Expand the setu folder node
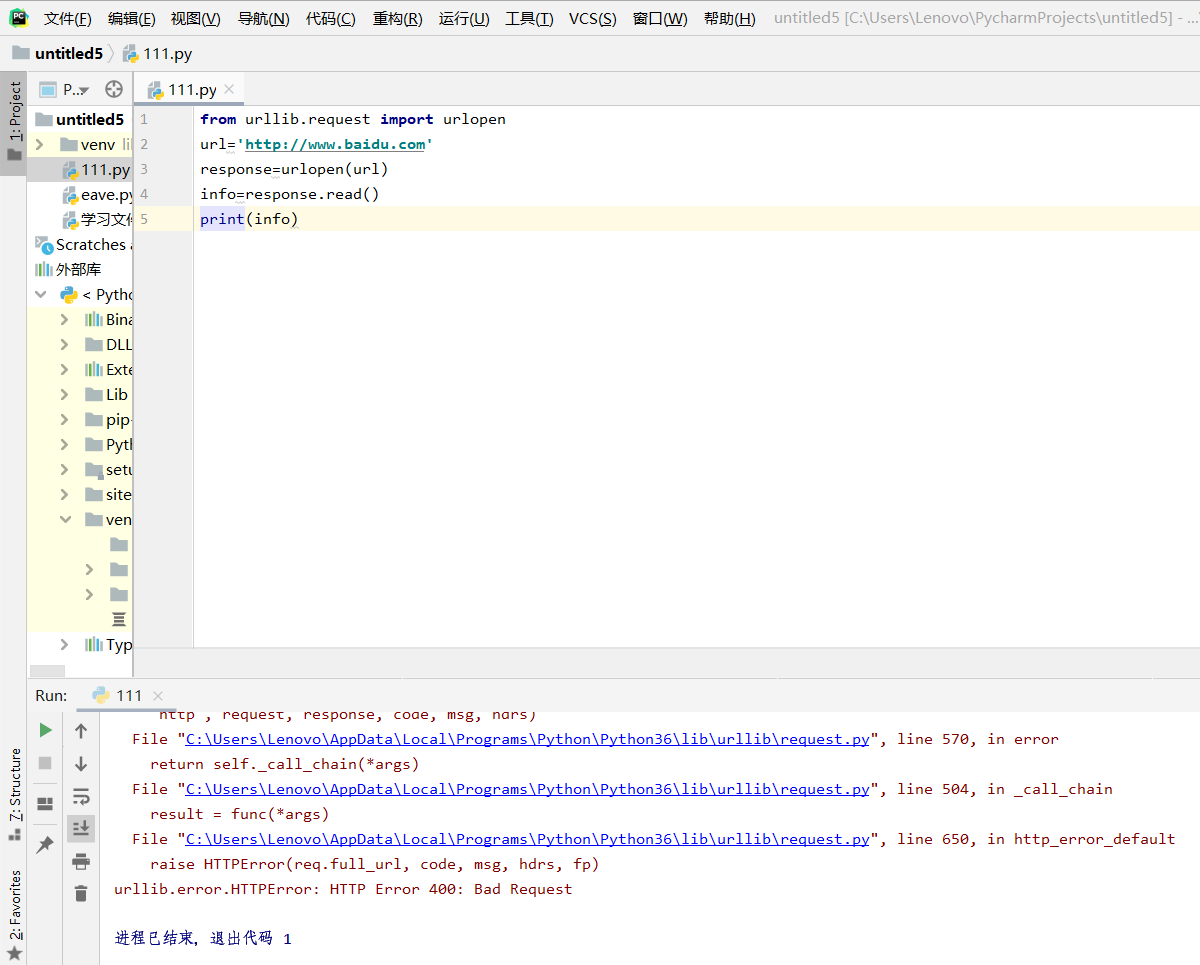This screenshot has width=1200, height=965. (x=64, y=469)
